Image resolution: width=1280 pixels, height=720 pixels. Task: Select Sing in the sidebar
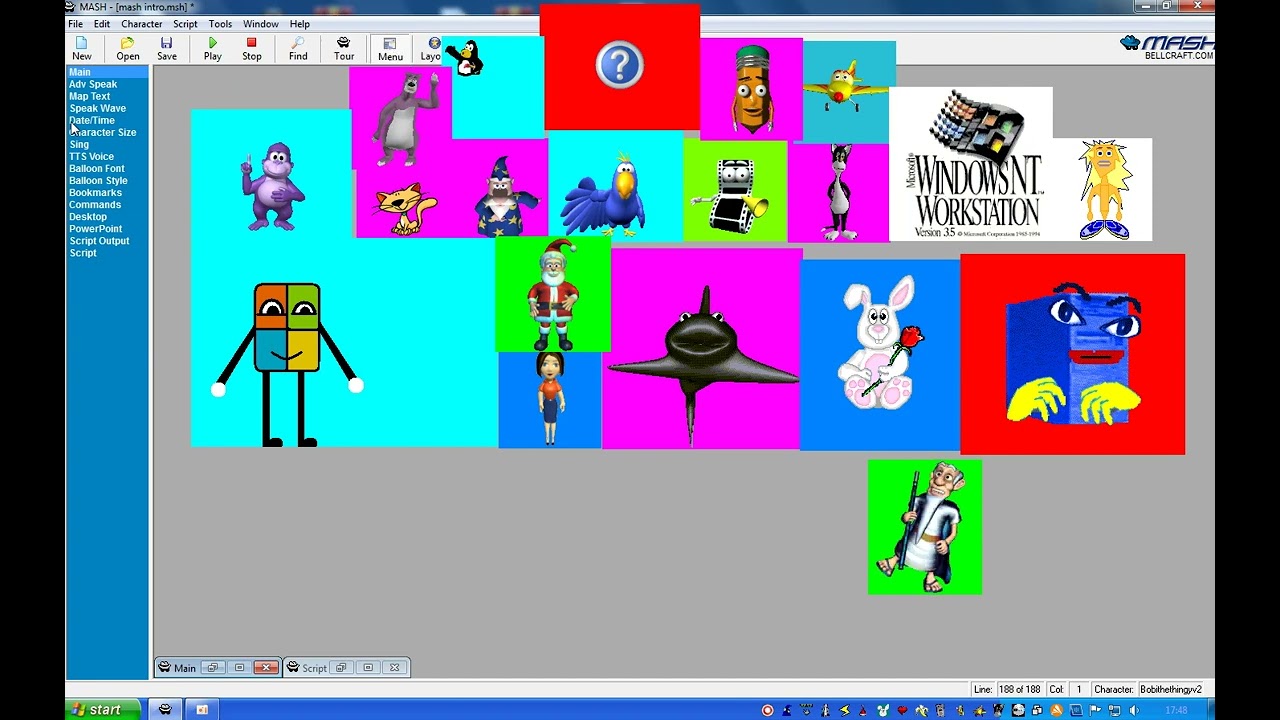[x=79, y=144]
